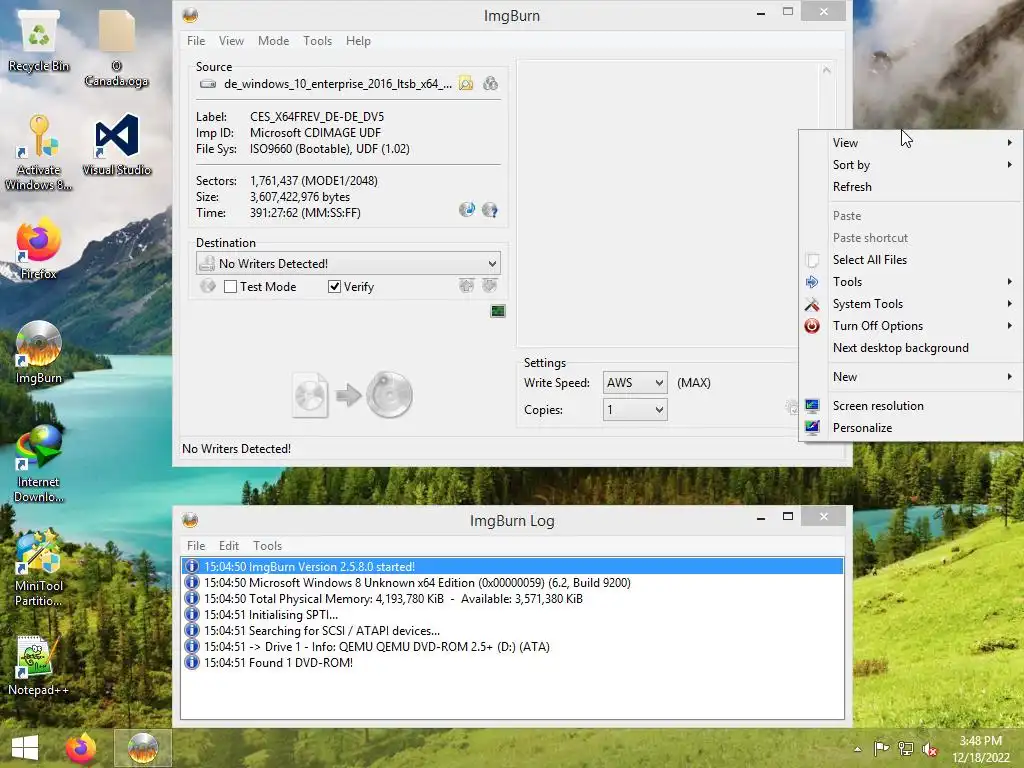Expand Turn Off Options submenu
1024x768 pixels.
911,326
